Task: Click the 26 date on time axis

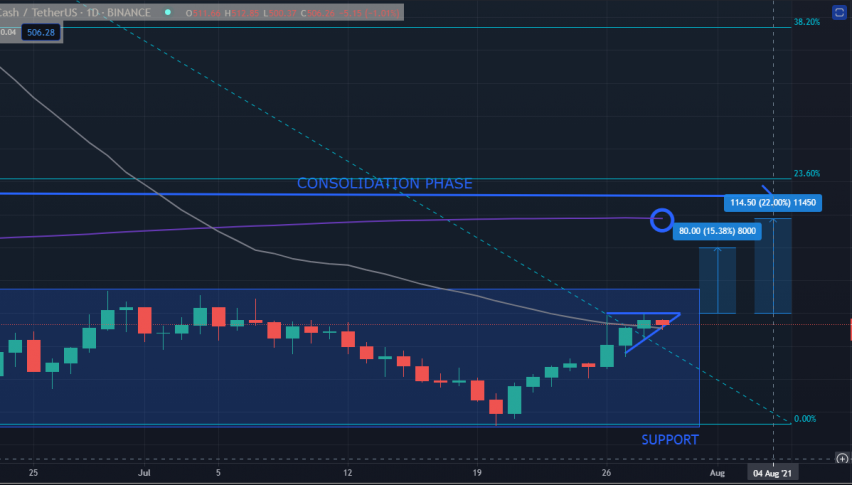Action: coord(606,473)
